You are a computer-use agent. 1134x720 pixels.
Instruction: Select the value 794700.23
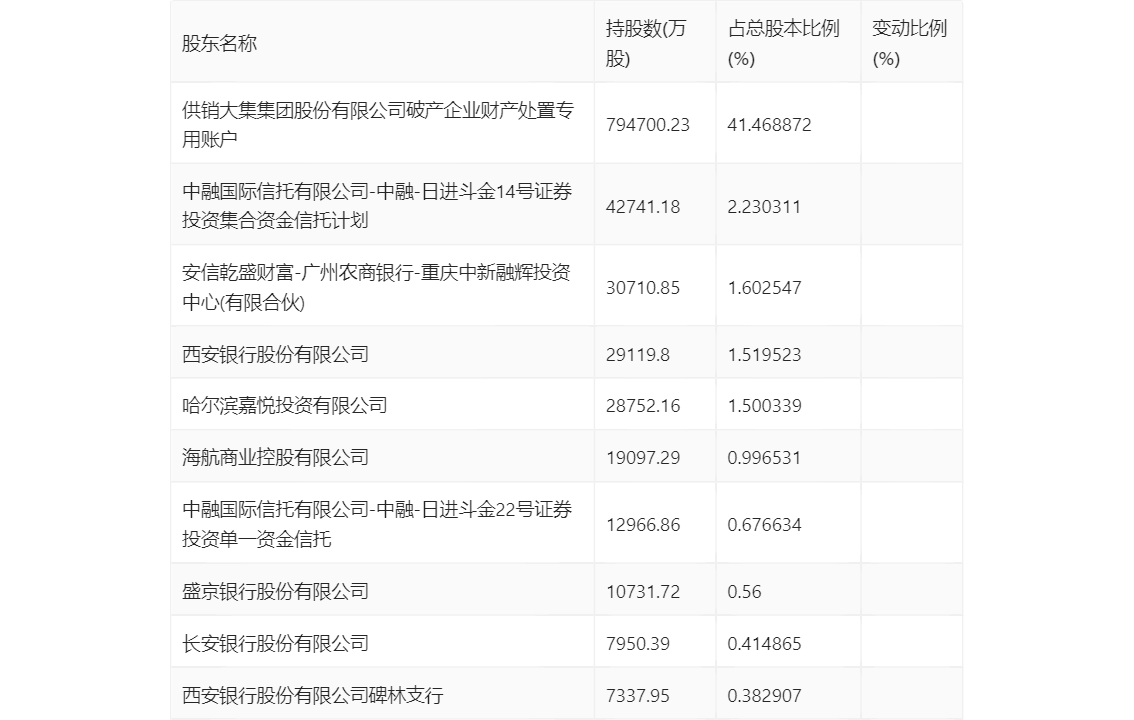click(648, 125)
